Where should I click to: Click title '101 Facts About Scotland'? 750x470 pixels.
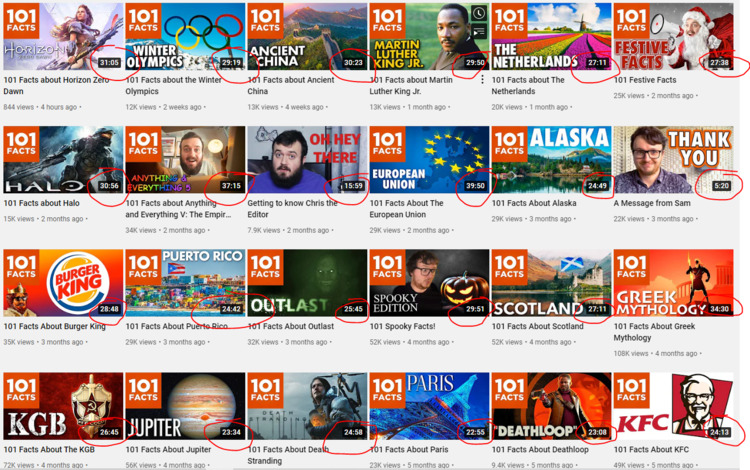pyautogui.click(x=538, y=327)
